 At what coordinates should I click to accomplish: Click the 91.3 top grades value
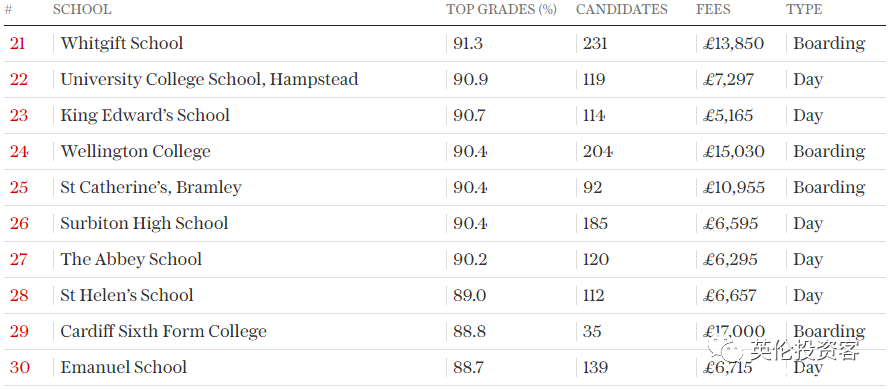tap(468, 43)
